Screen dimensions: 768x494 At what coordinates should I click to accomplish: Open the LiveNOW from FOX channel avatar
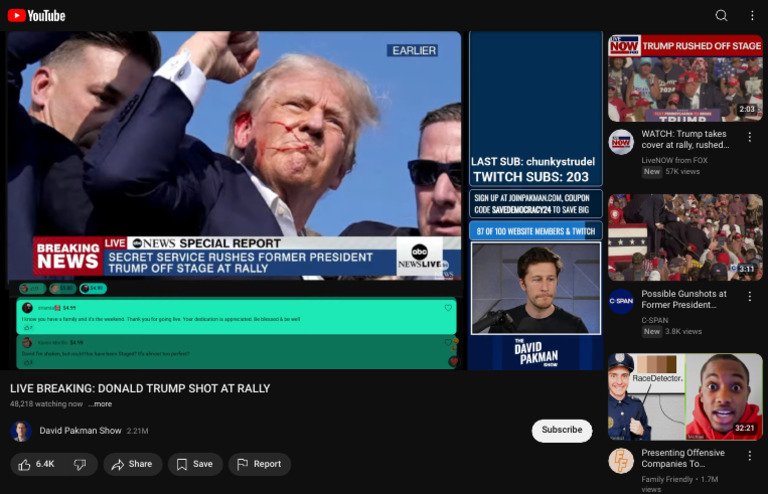pos(621,142)
